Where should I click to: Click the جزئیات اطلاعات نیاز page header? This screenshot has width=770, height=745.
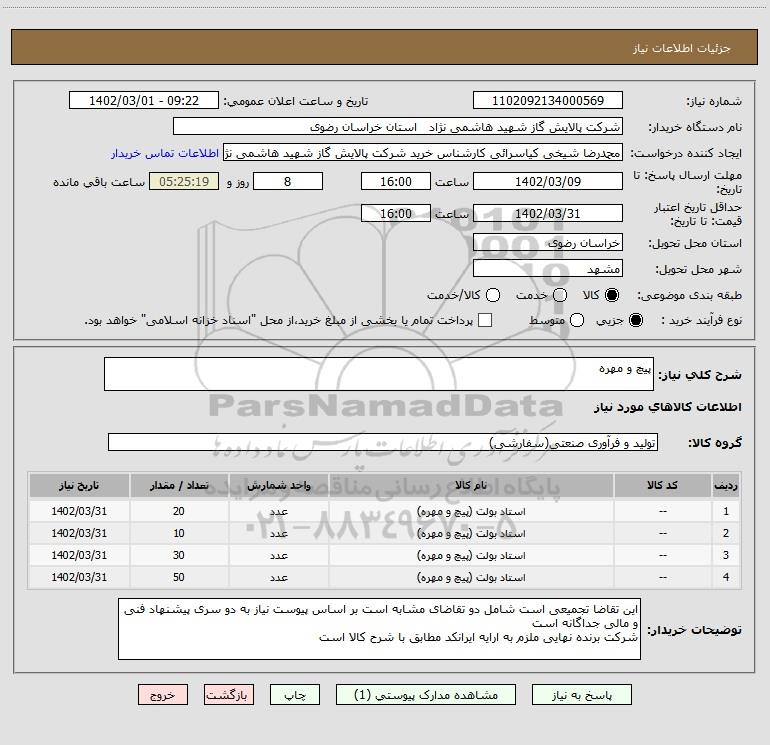click(x=682, y=48)
